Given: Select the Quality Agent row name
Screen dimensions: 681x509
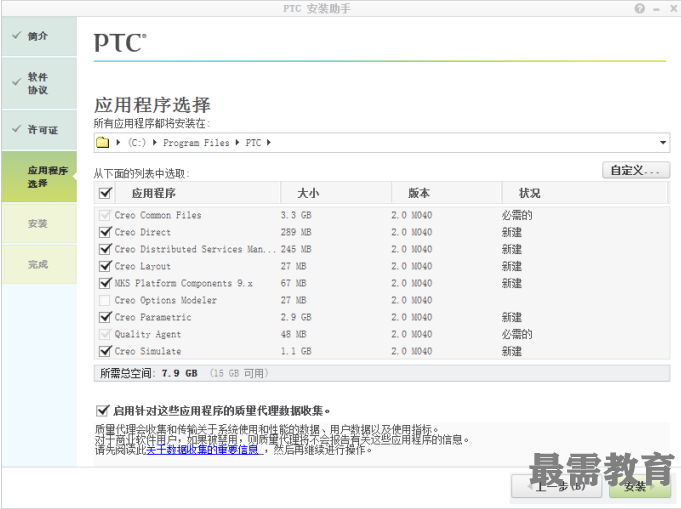Looking at the screenshot, I should (148, 334).
